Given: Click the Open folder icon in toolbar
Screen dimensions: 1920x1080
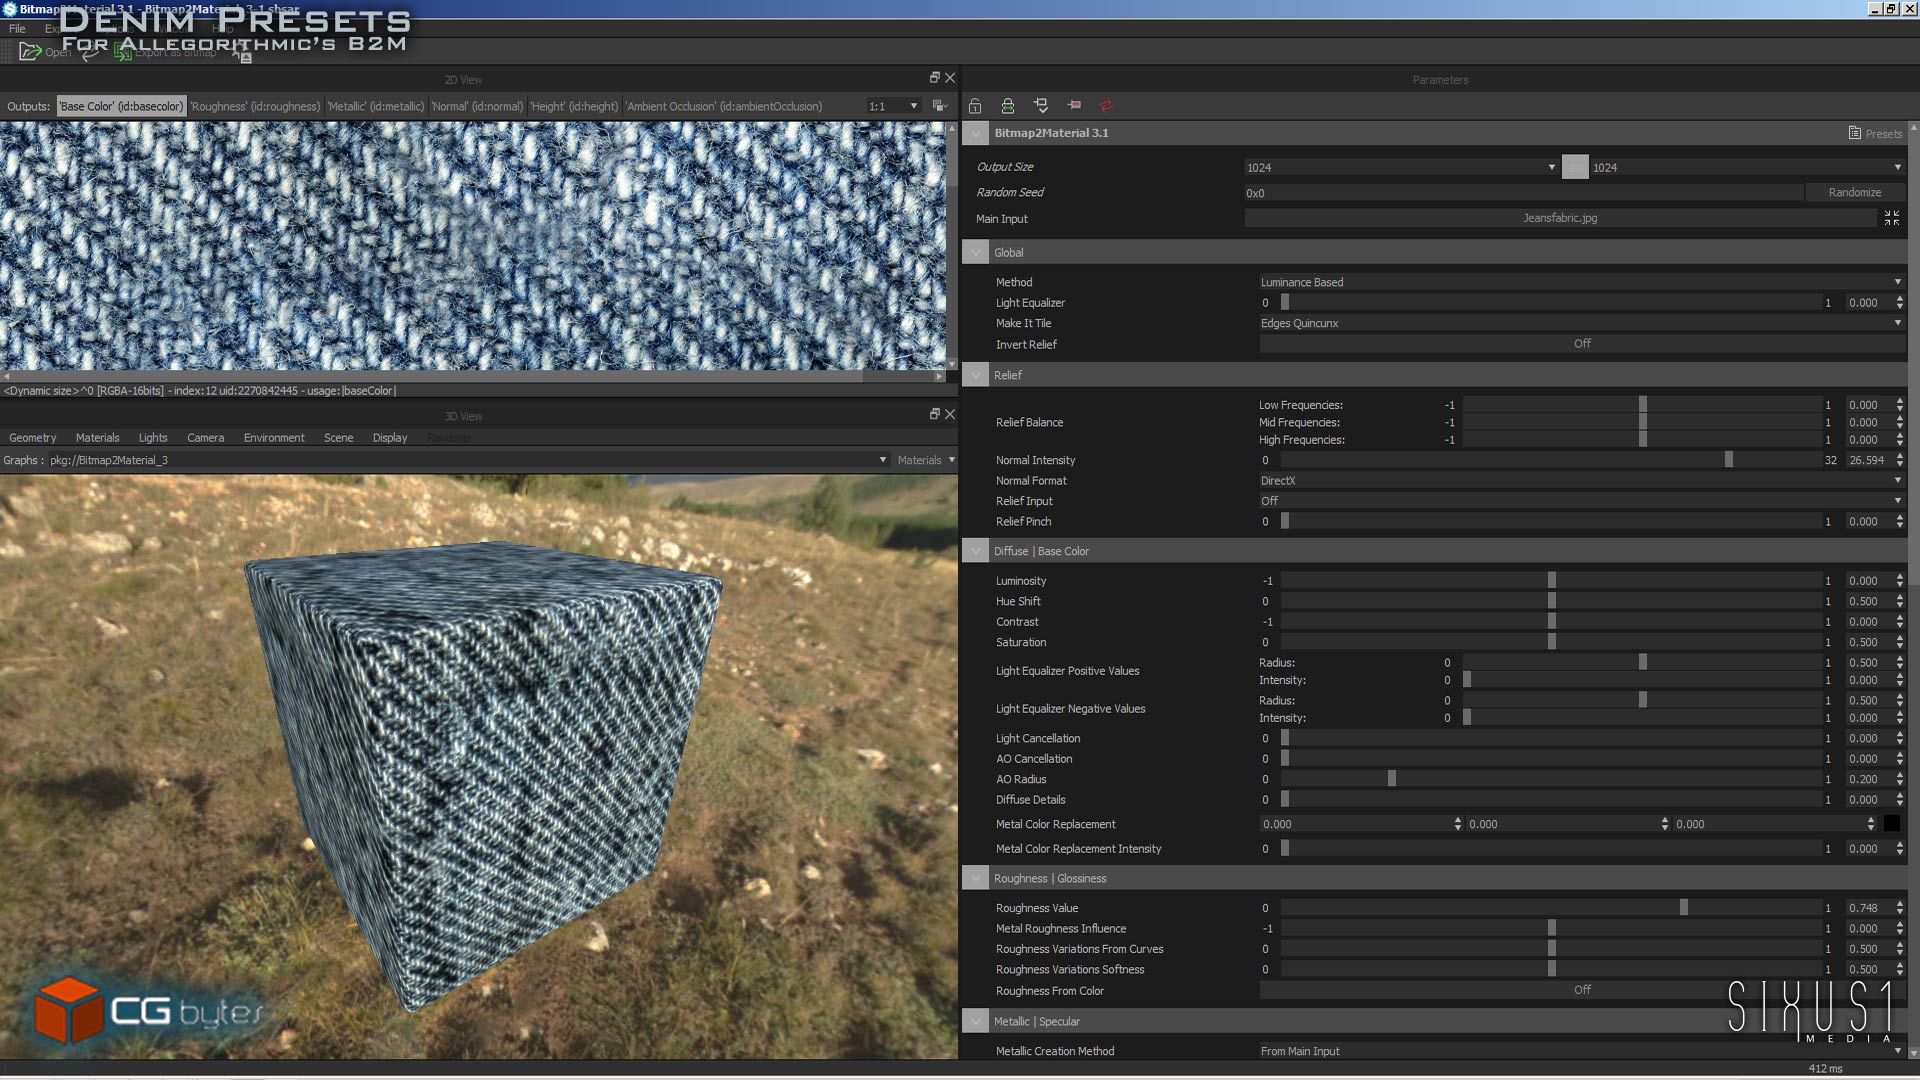Looking at the screenshot, I should point(30,52).
